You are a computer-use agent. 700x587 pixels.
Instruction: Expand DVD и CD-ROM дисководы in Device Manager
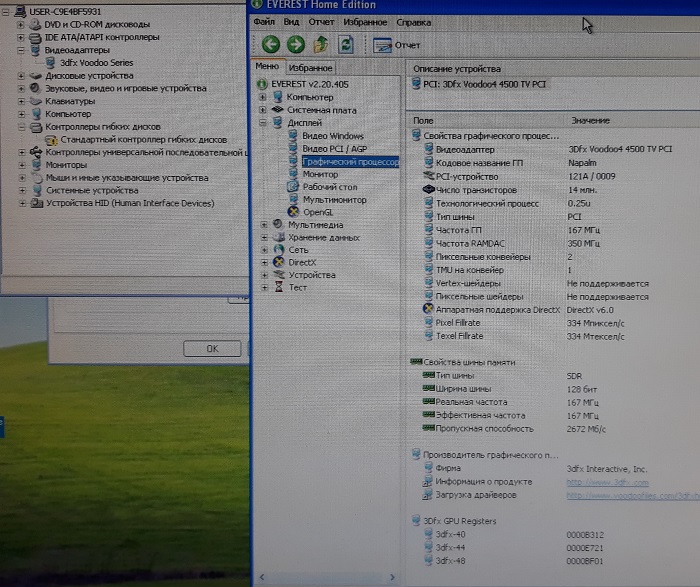20,24
